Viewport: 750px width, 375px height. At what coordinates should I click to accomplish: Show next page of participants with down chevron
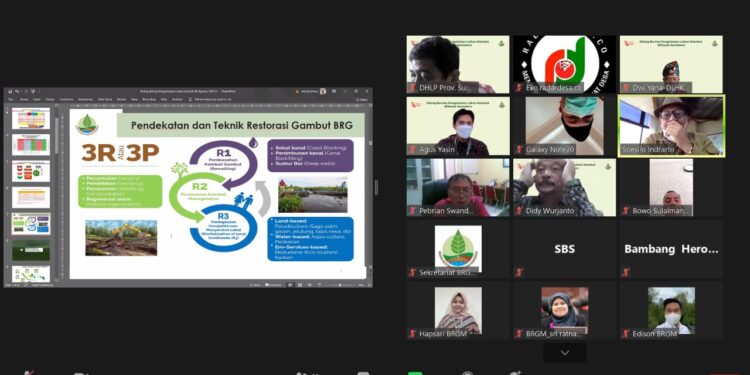pyautogui.click(x=565, y=353)
